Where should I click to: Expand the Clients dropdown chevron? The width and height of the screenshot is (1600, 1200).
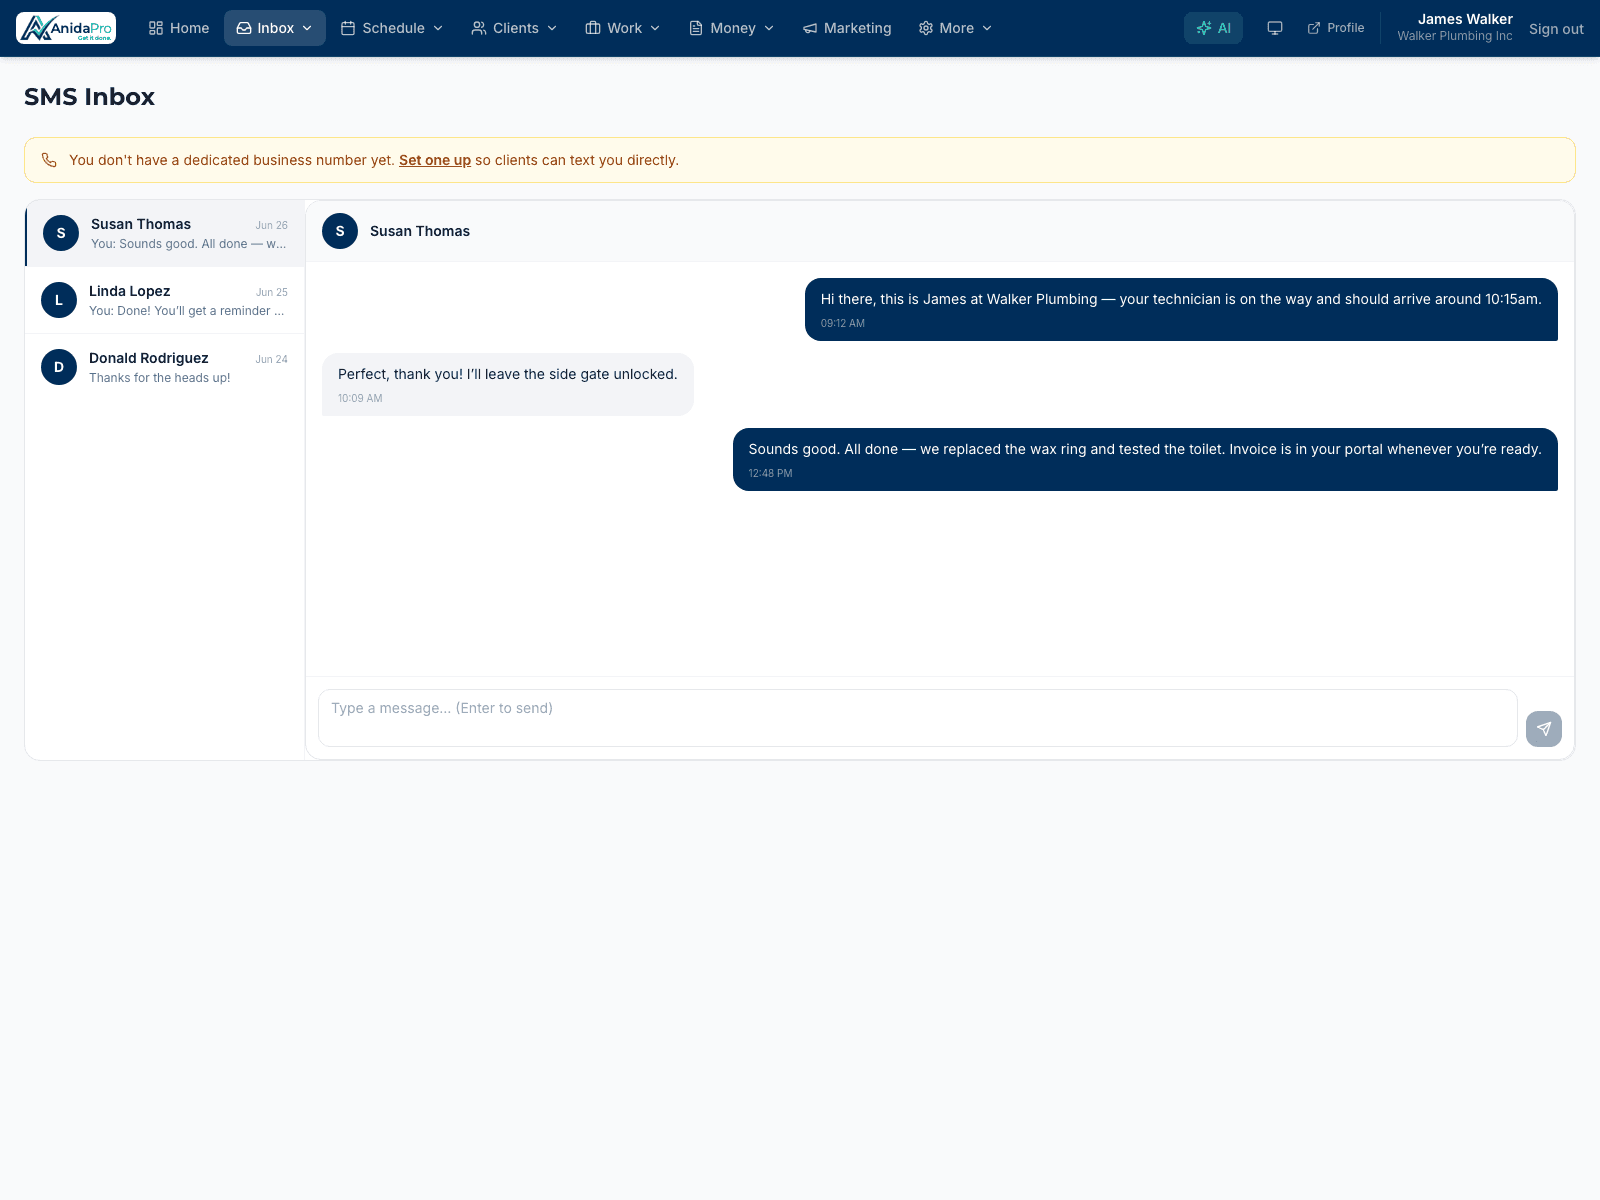[x=552, y=28]
